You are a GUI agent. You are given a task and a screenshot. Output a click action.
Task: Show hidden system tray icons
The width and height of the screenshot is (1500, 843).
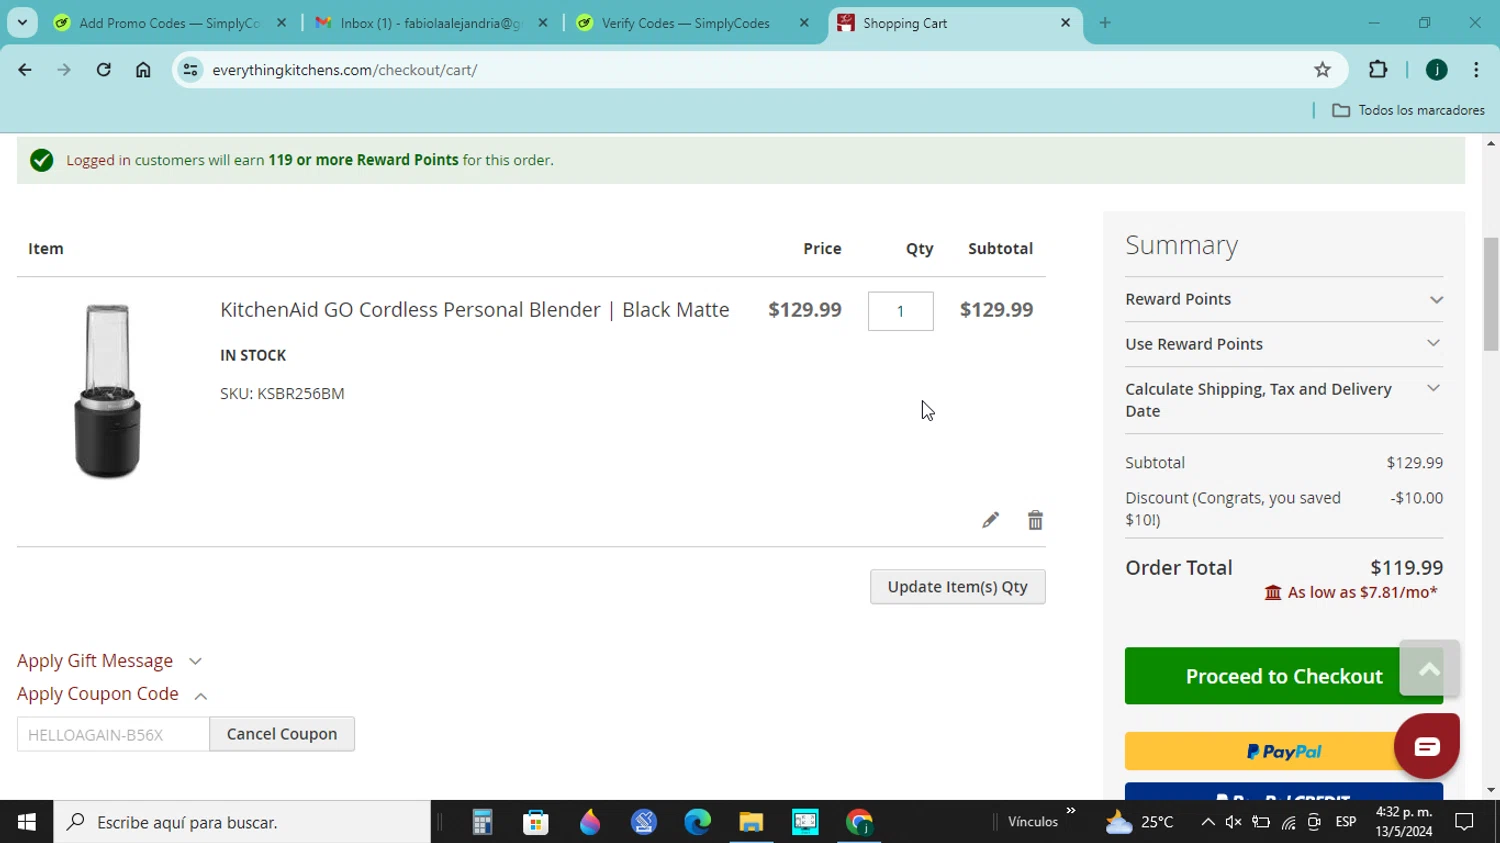[1208, 822]
